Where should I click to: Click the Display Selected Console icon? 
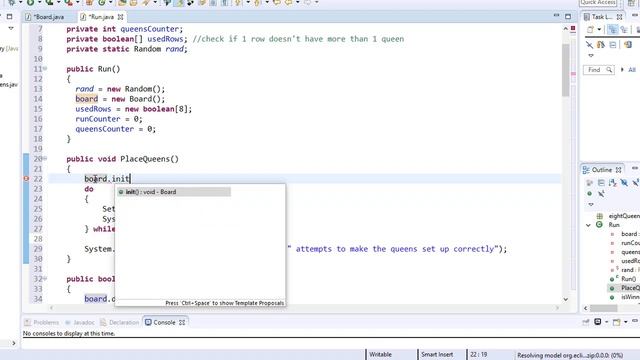tap(598, 322)
